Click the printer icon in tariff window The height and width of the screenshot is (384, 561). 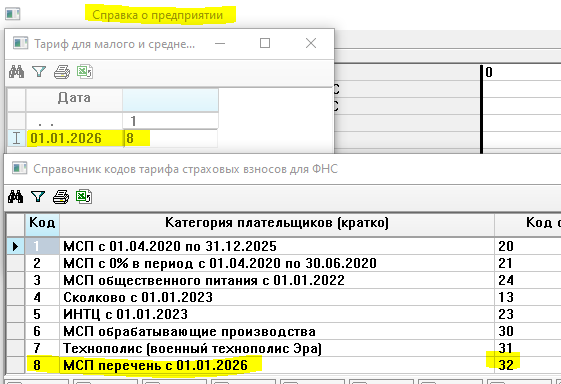click(62, 72)
